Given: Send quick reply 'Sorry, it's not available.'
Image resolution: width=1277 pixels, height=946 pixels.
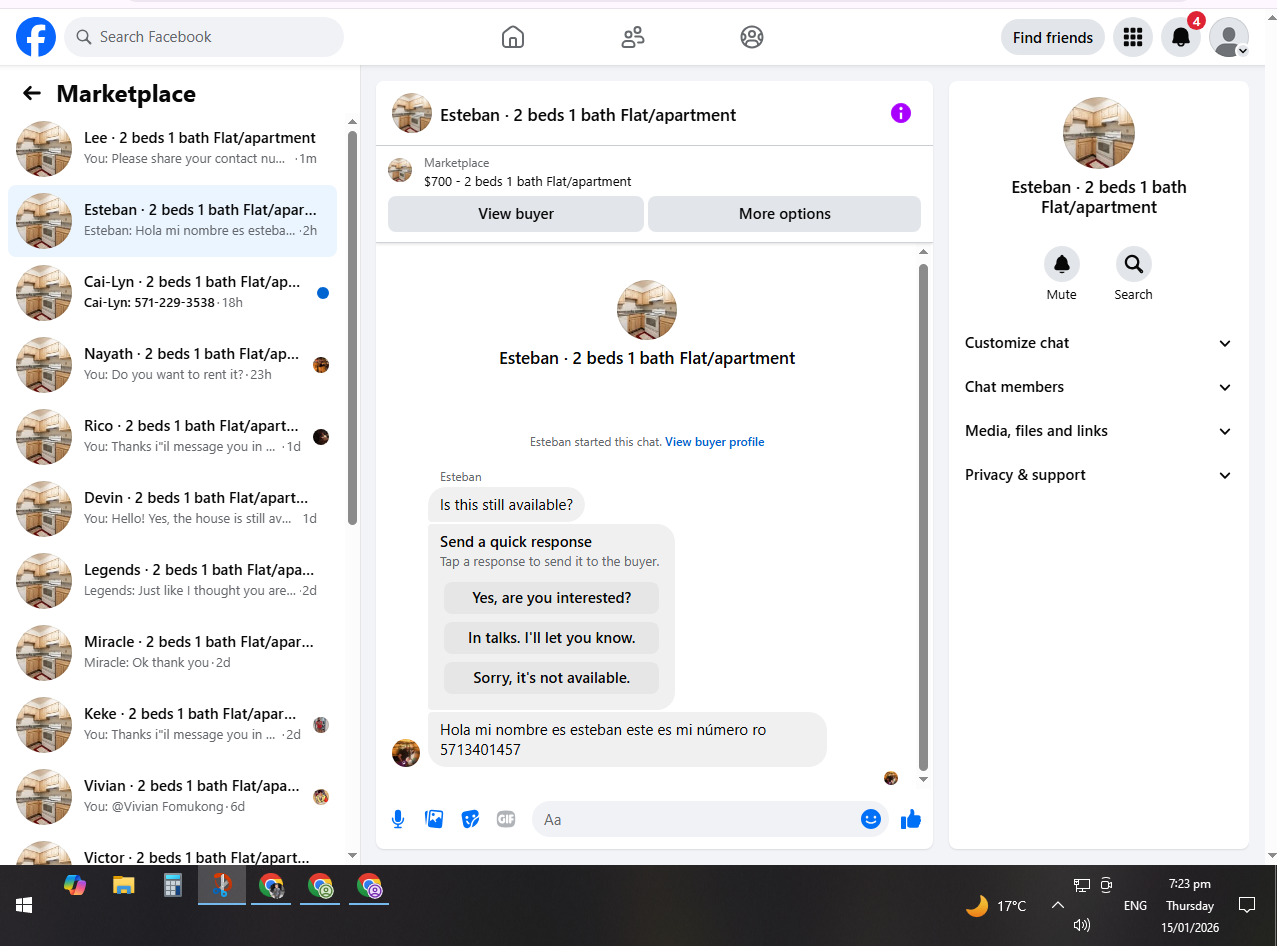Looking at the screenshot, I should pyautogui.click(x=552, y=678).
